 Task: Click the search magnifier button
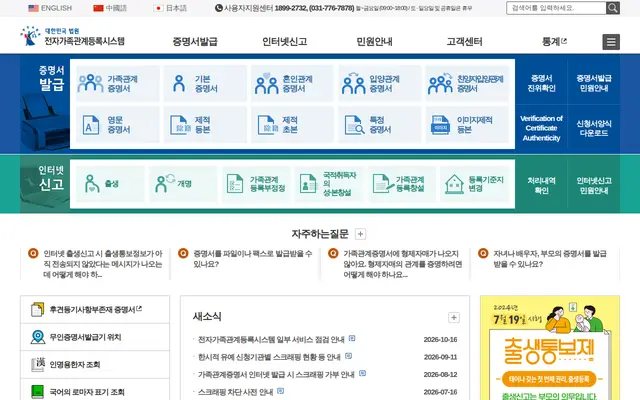613,8
